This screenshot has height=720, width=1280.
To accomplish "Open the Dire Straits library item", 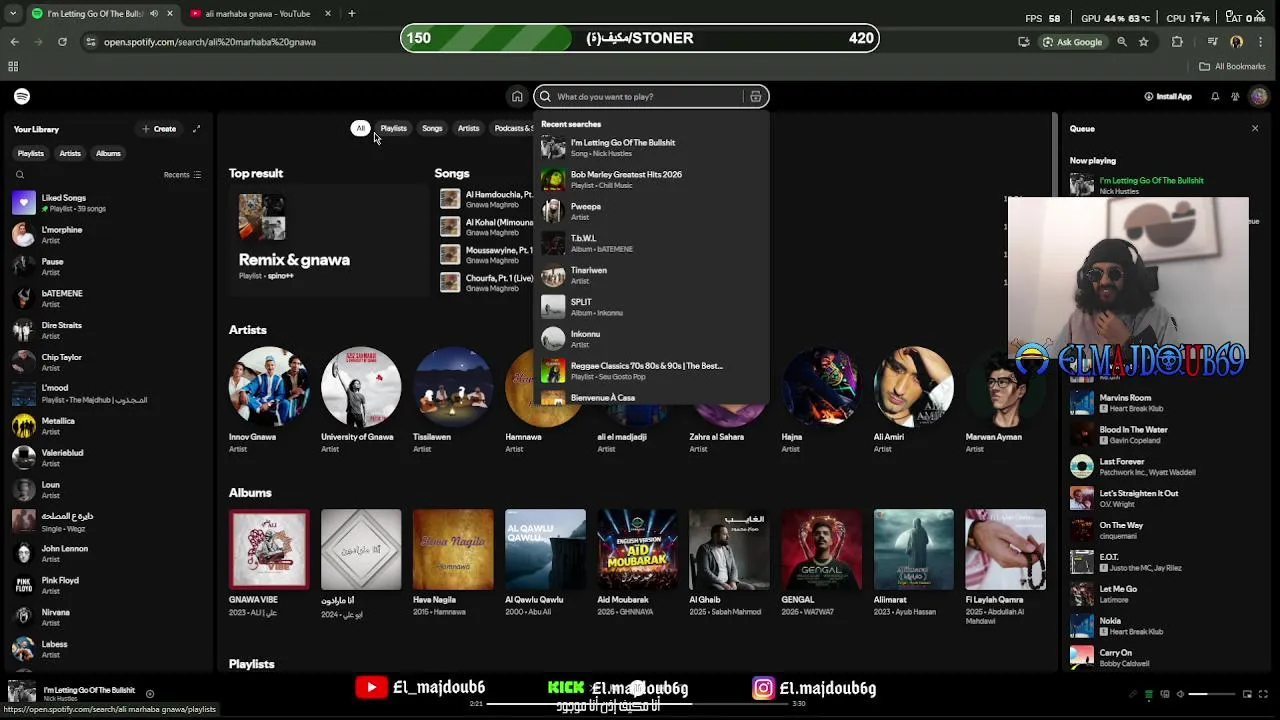I will [108, 330].
